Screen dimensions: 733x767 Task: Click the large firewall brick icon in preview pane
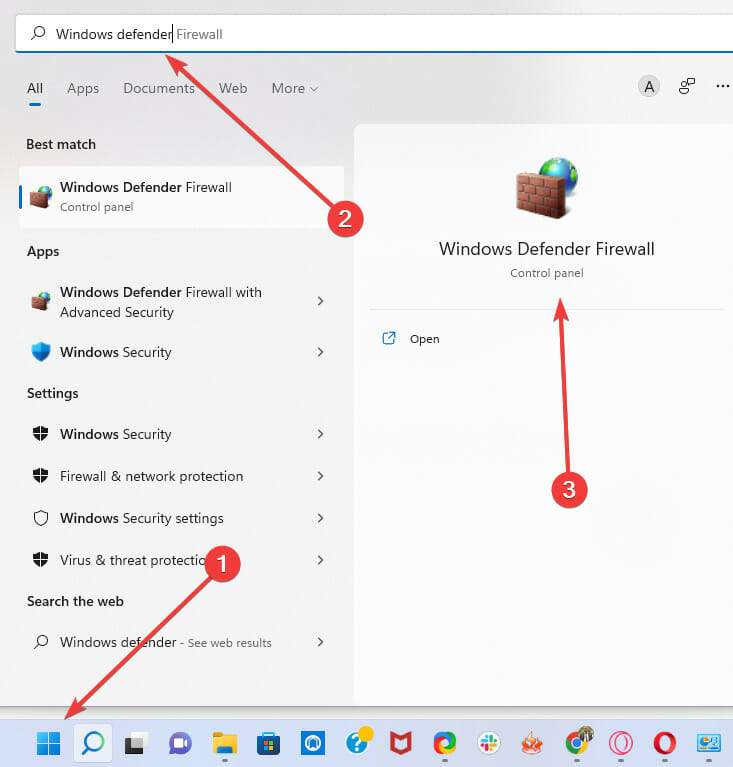(547, 188)
